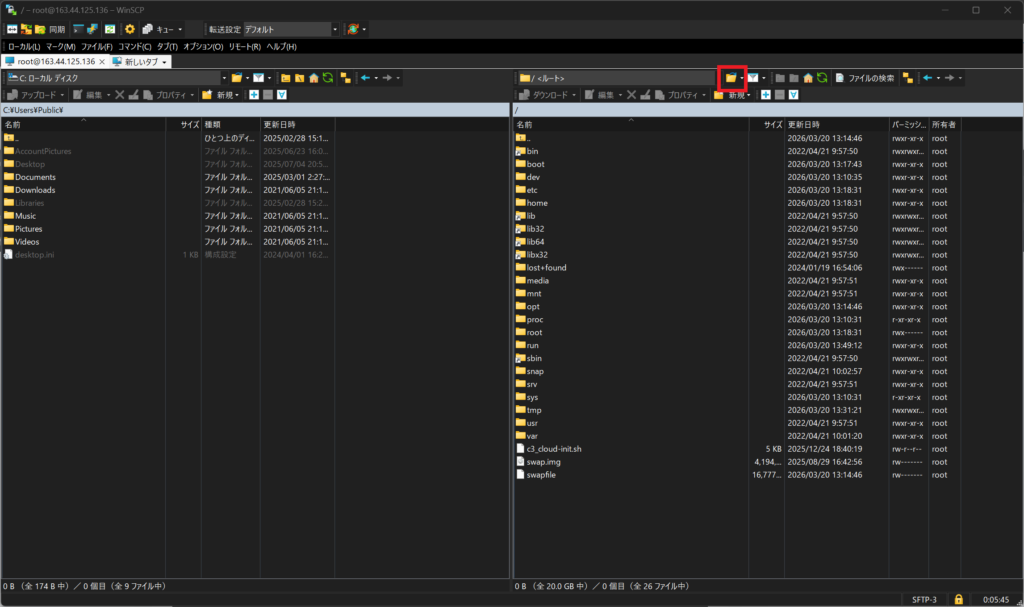Open directory icon in the remote panel toolbar
This screenshot has width=1024, height=607.
pyautogui.click(x=731, y=77)
